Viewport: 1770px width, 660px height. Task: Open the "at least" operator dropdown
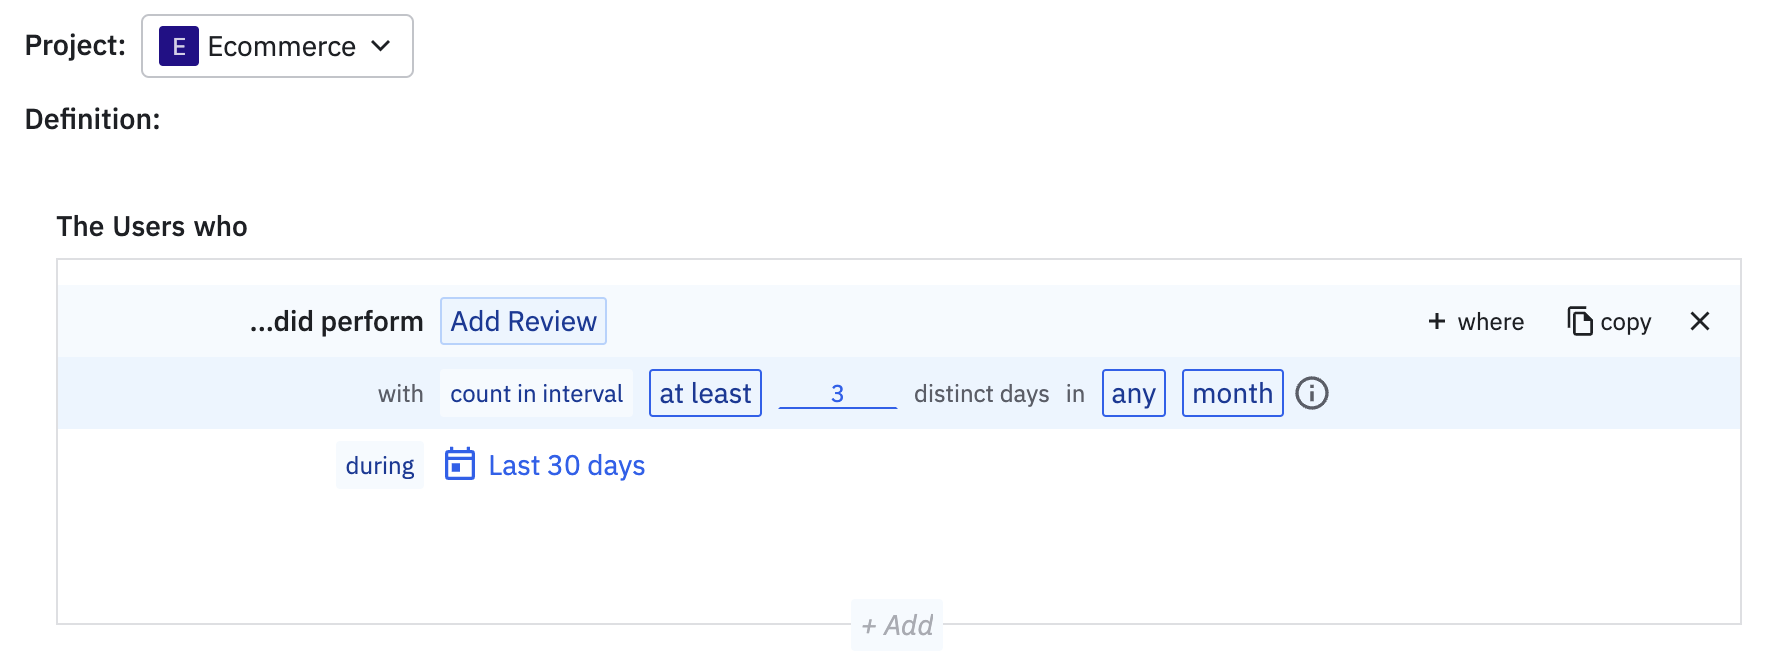tap(705, 393)
